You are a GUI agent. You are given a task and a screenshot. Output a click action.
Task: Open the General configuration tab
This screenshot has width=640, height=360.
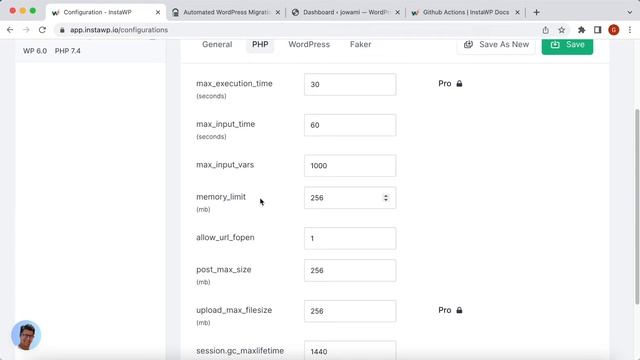coord(217,44)
